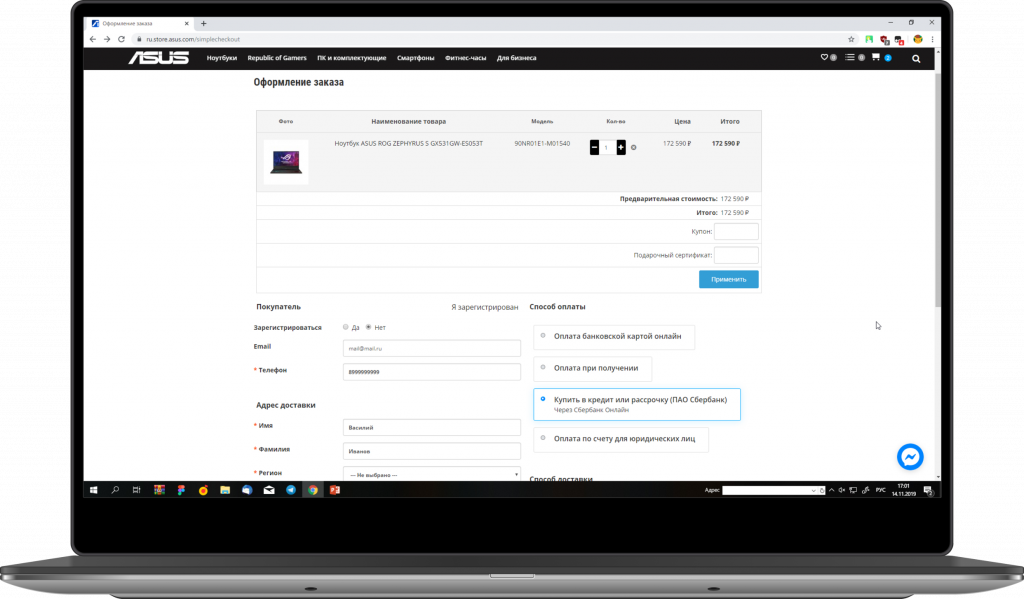
Task: Choose Оплата при получении
Action: 592,368
